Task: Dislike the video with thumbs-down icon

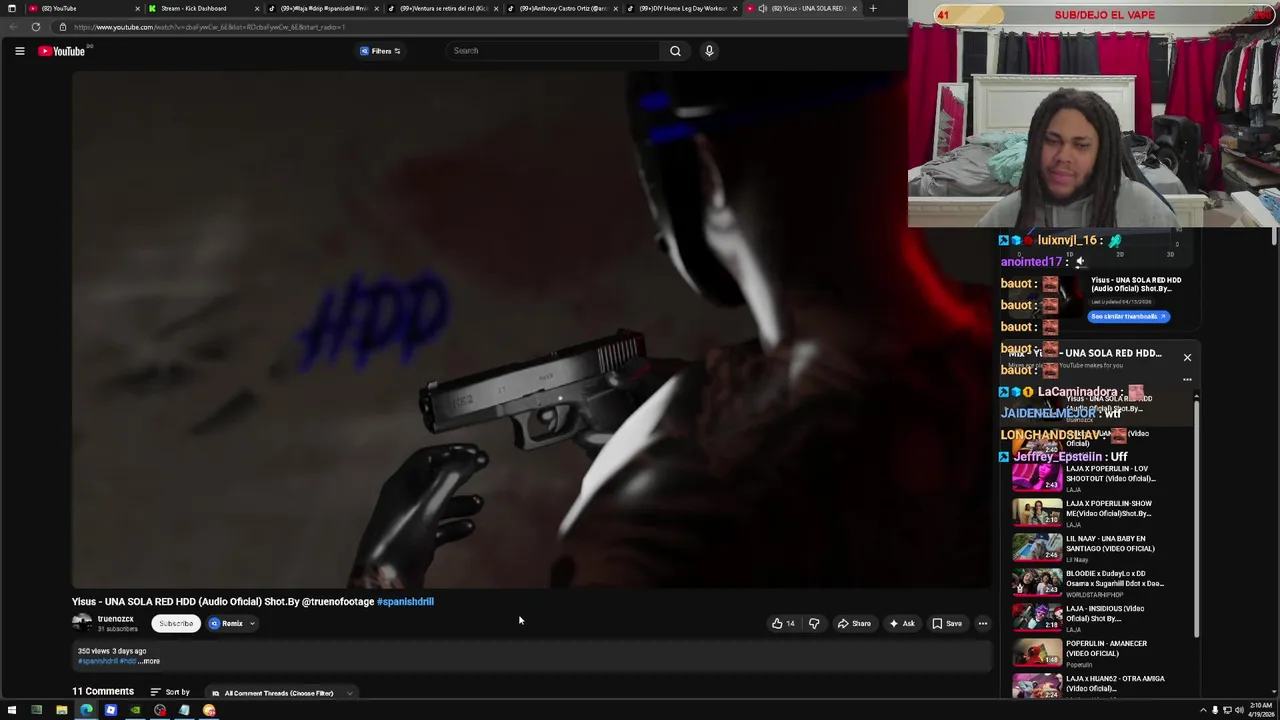Action: 814,624
